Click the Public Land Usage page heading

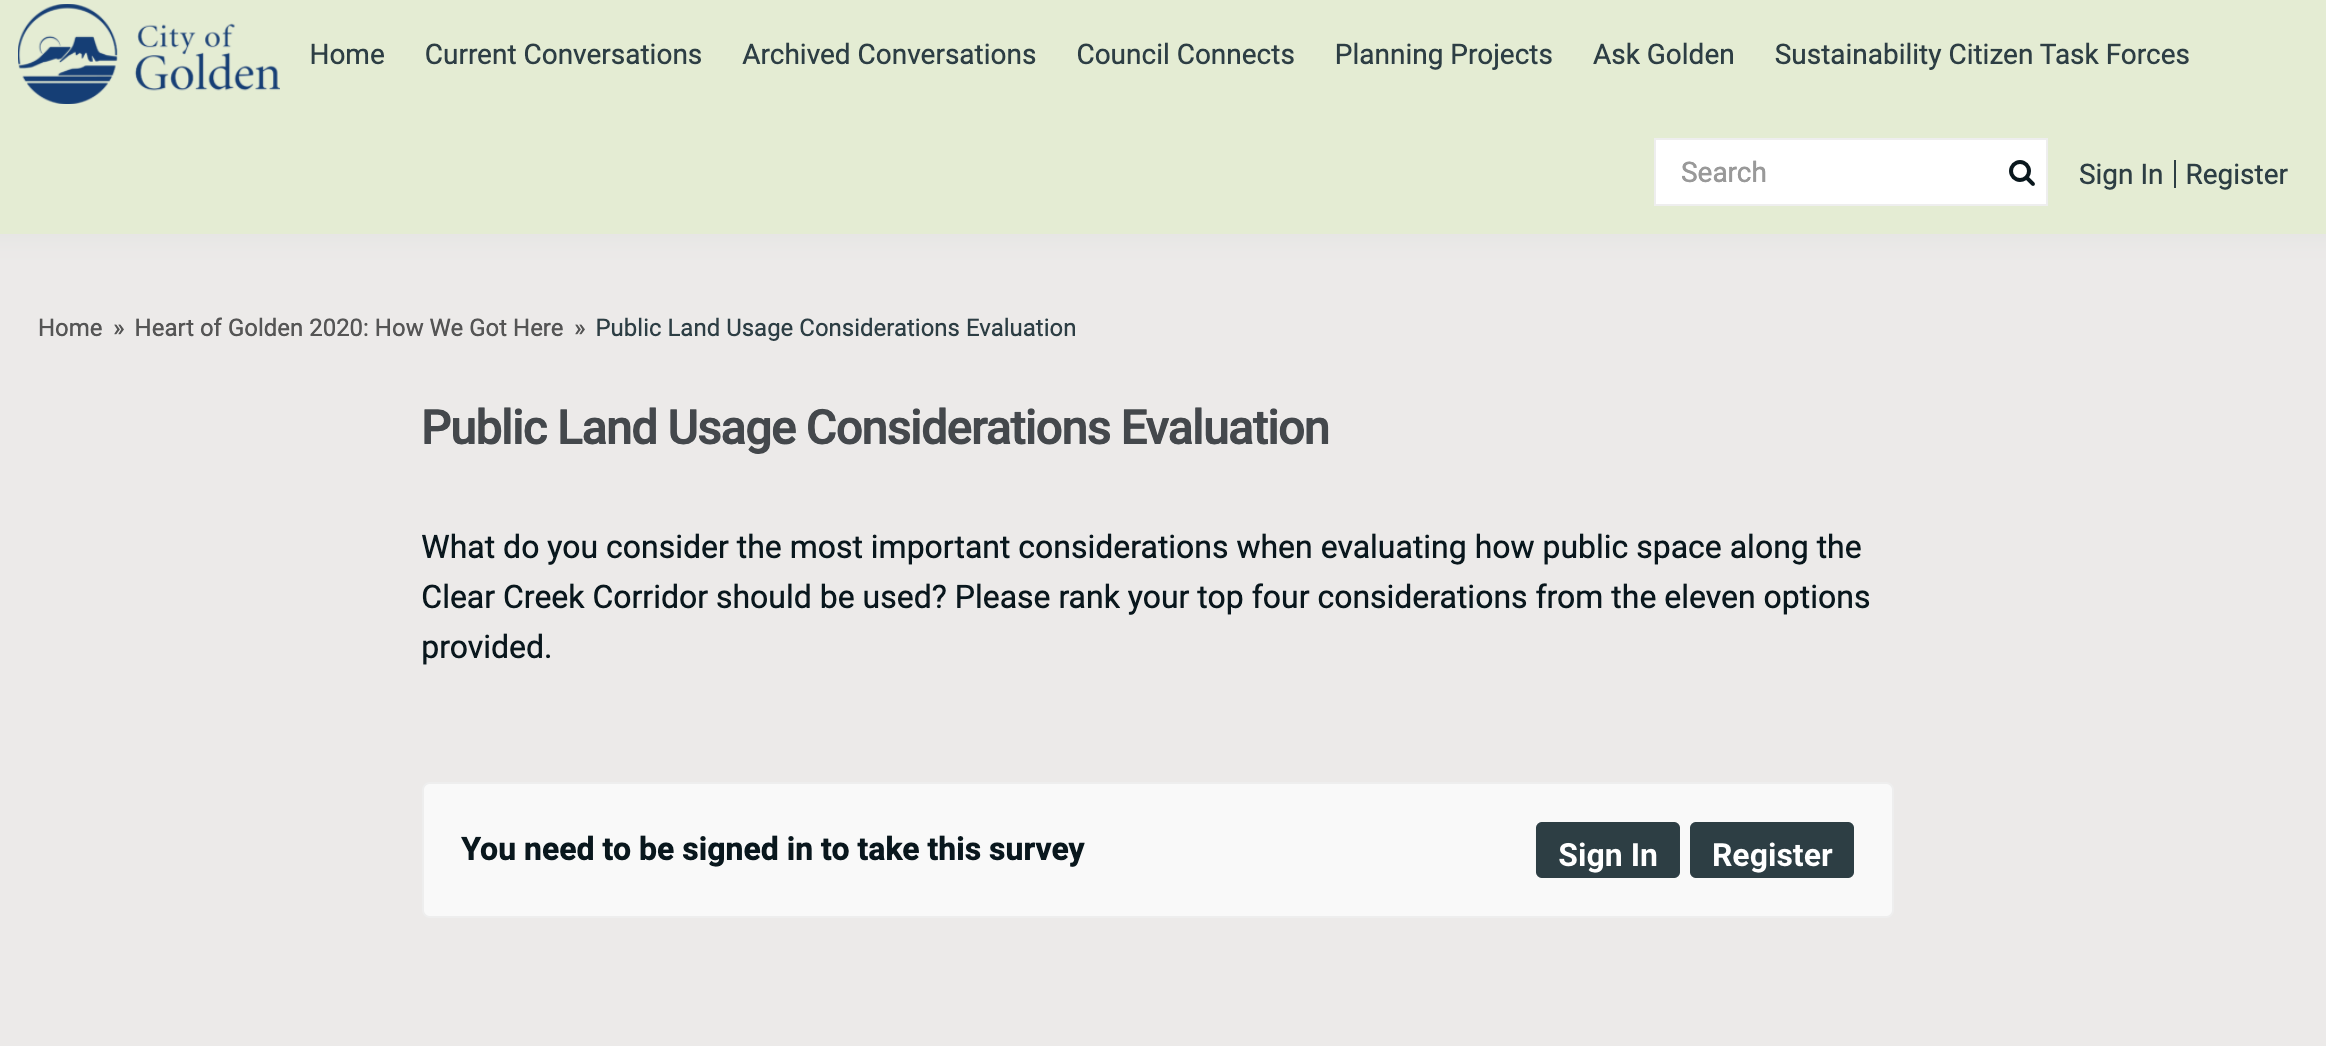pyautogui.click(x=875, y=428)
